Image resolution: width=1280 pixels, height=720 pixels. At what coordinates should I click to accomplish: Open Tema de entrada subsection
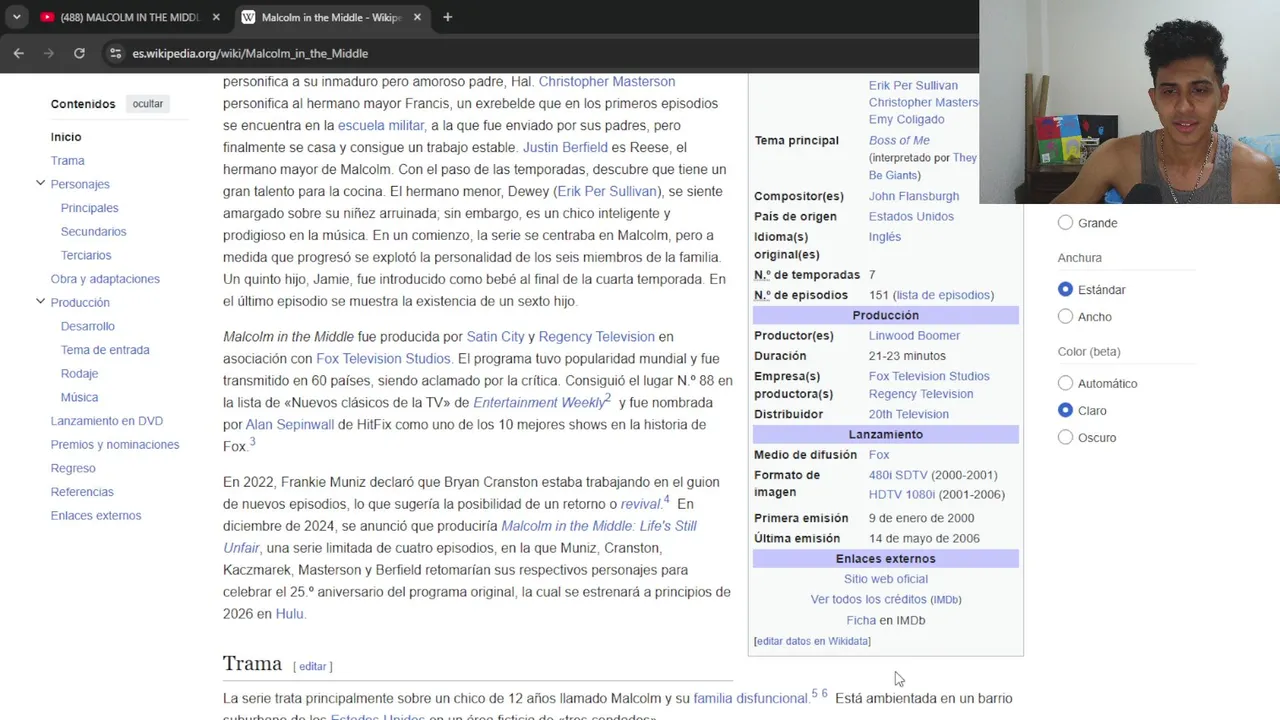105,350
